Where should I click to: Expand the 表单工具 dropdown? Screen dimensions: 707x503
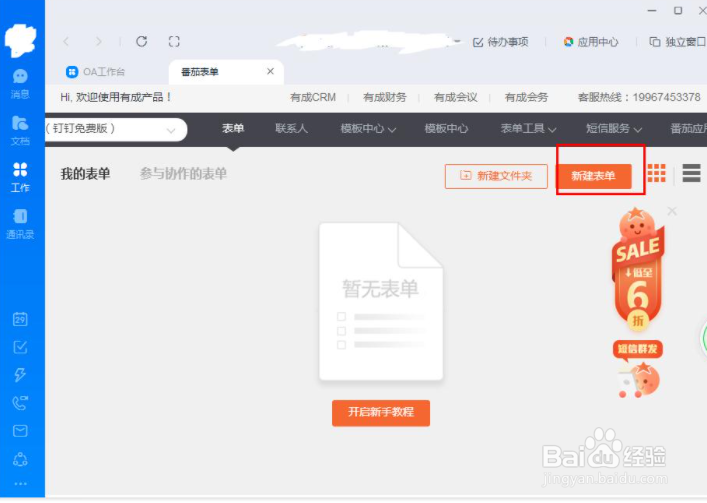528,129
